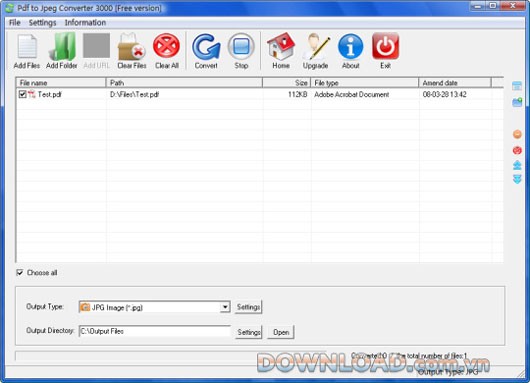Click the Add Files toolbar icon
The image size is (530, 383).
[x=27, y=46]
